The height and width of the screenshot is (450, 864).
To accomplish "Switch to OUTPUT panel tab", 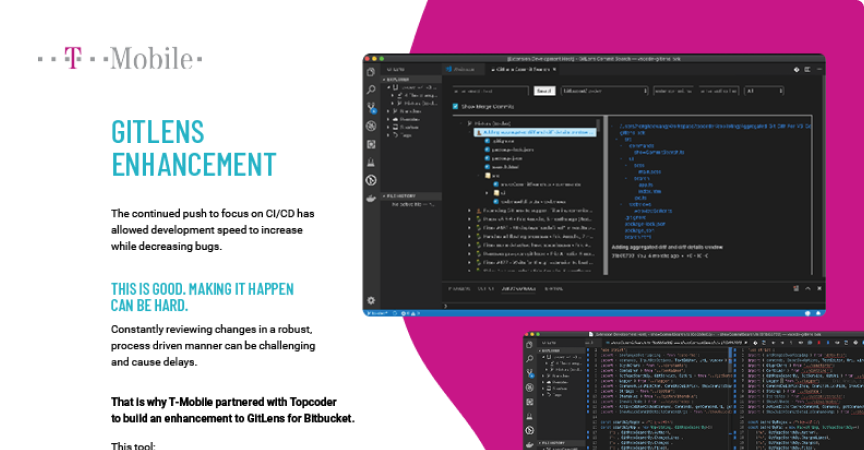I will [485, 289].
